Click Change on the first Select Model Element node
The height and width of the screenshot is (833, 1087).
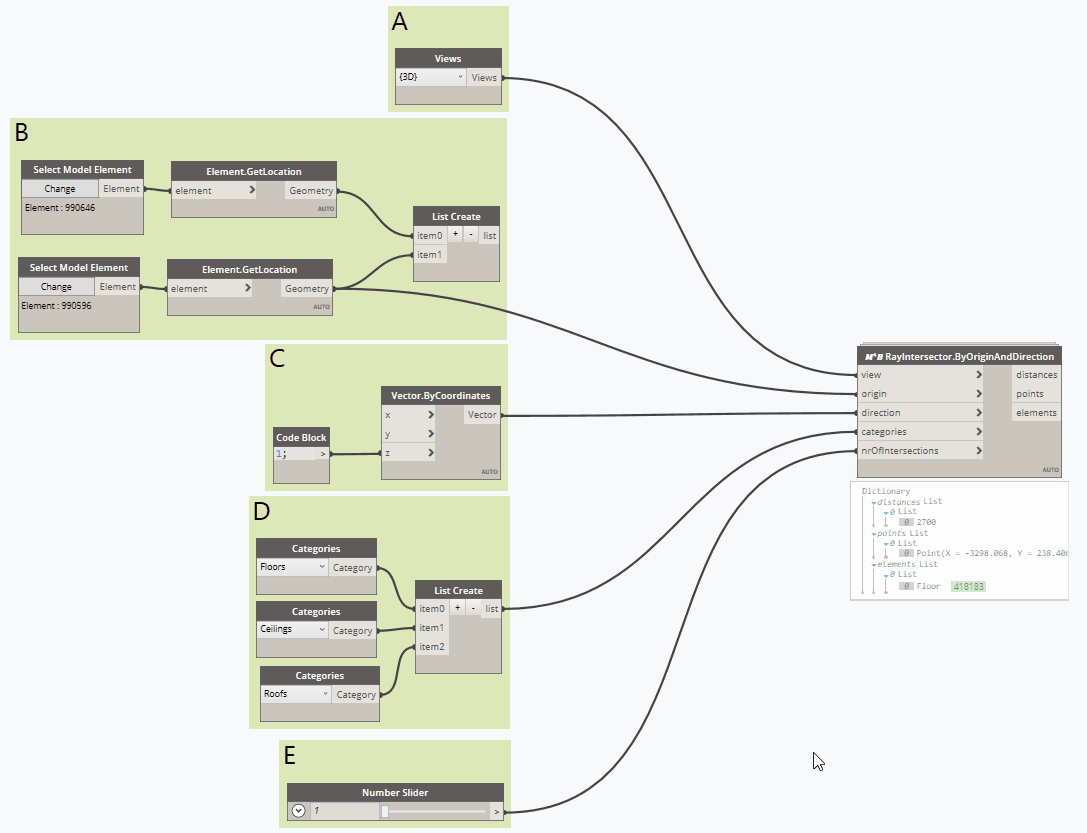pos(59,188)
